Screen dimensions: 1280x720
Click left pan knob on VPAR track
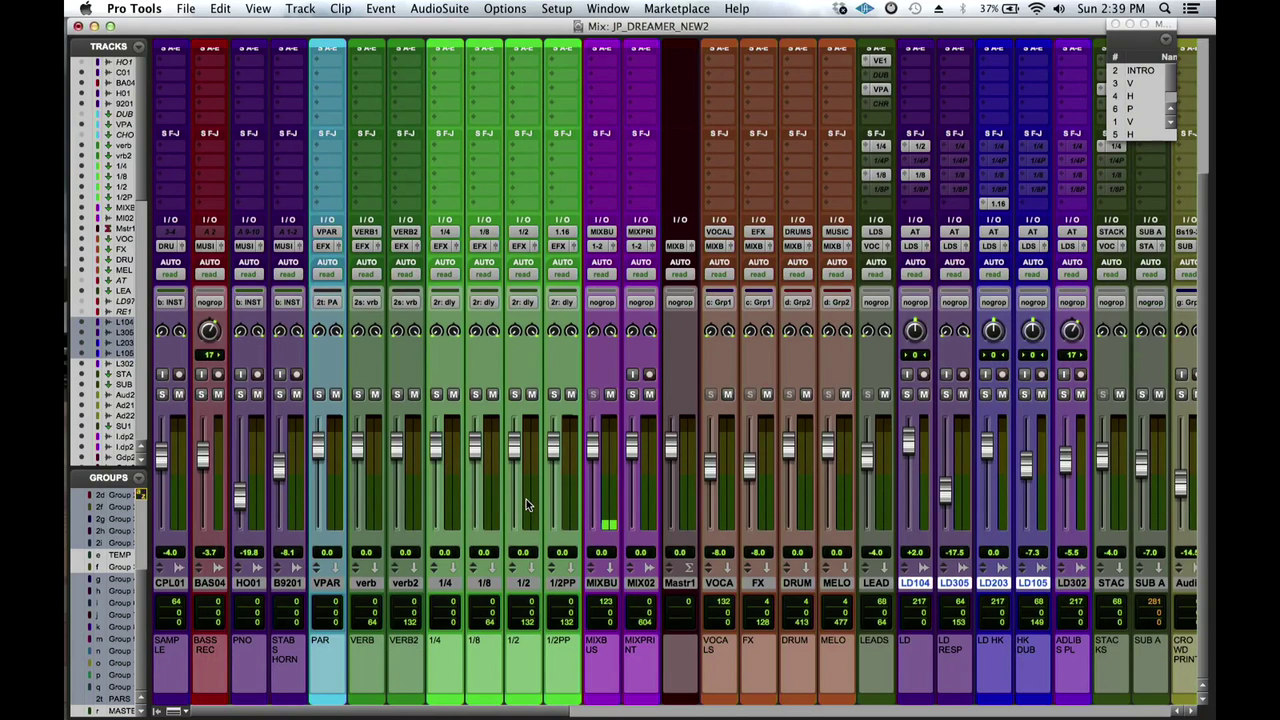[x=319, y=331]
